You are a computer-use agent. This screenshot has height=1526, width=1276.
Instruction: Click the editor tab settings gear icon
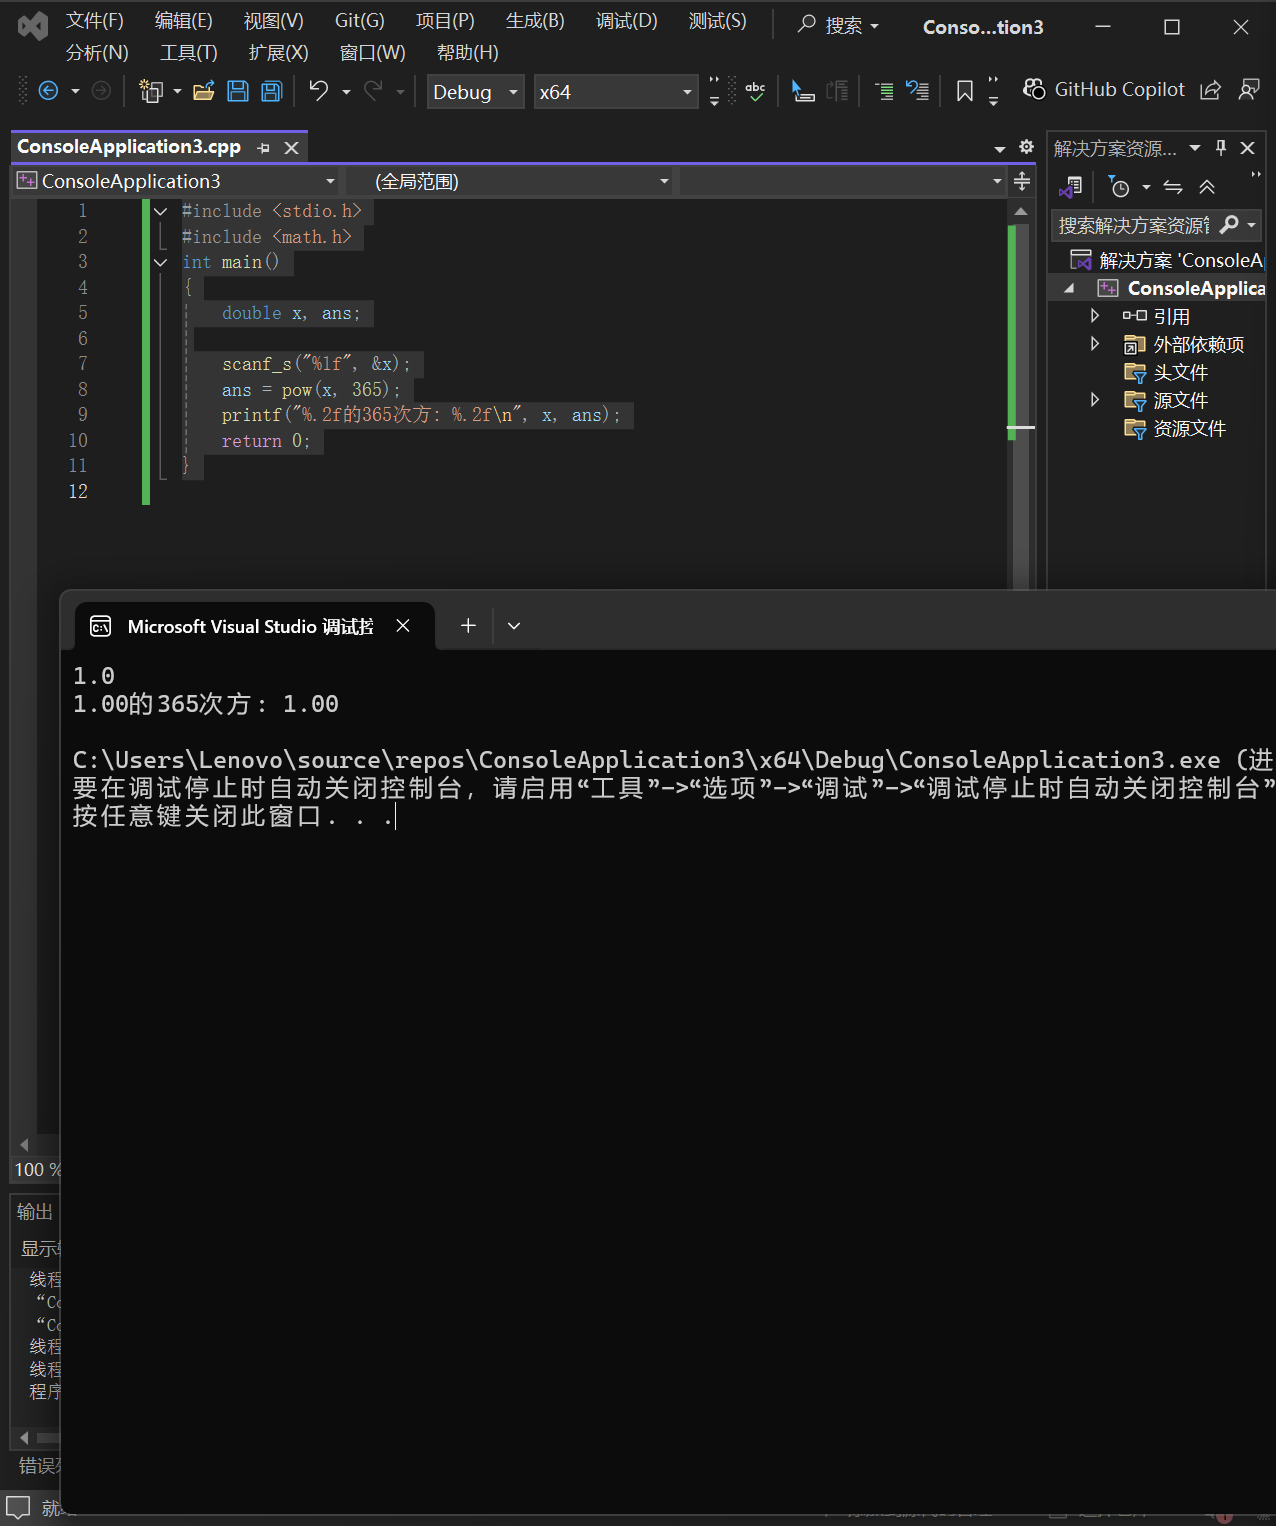click(x=1026, y=147)
